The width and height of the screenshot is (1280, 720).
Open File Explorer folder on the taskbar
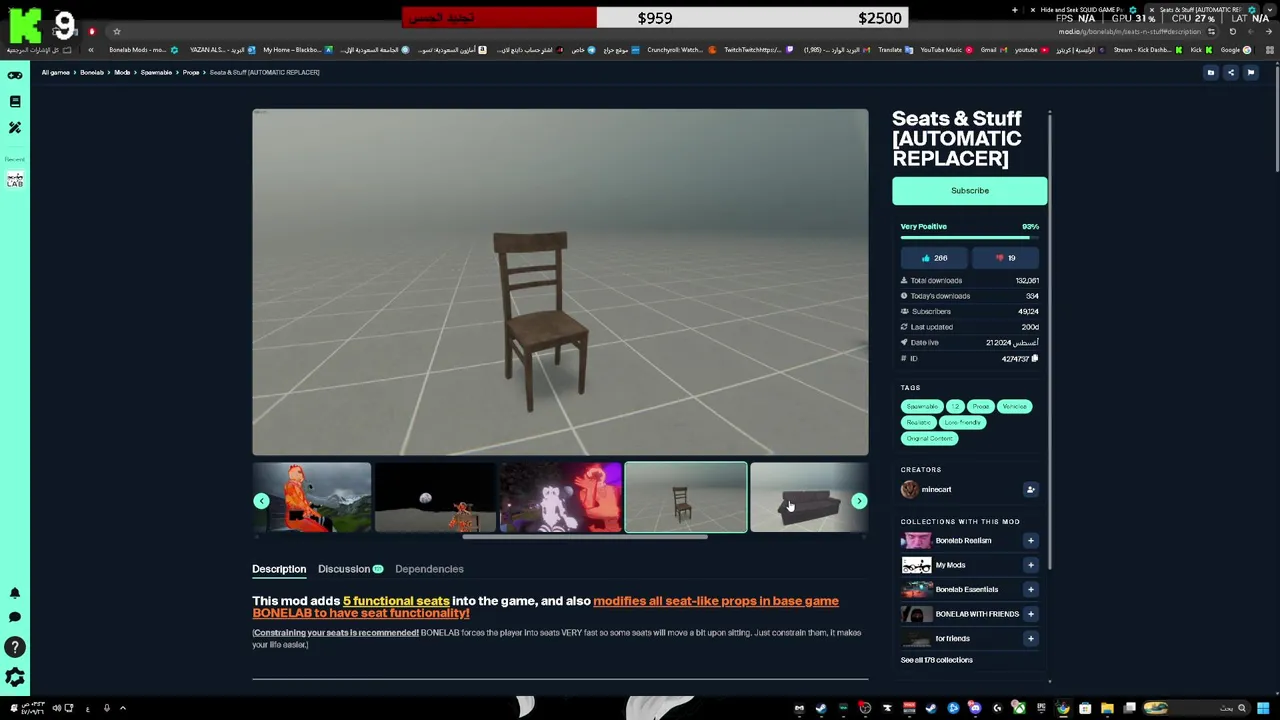pyautogui.click(x=1107, y=708)
